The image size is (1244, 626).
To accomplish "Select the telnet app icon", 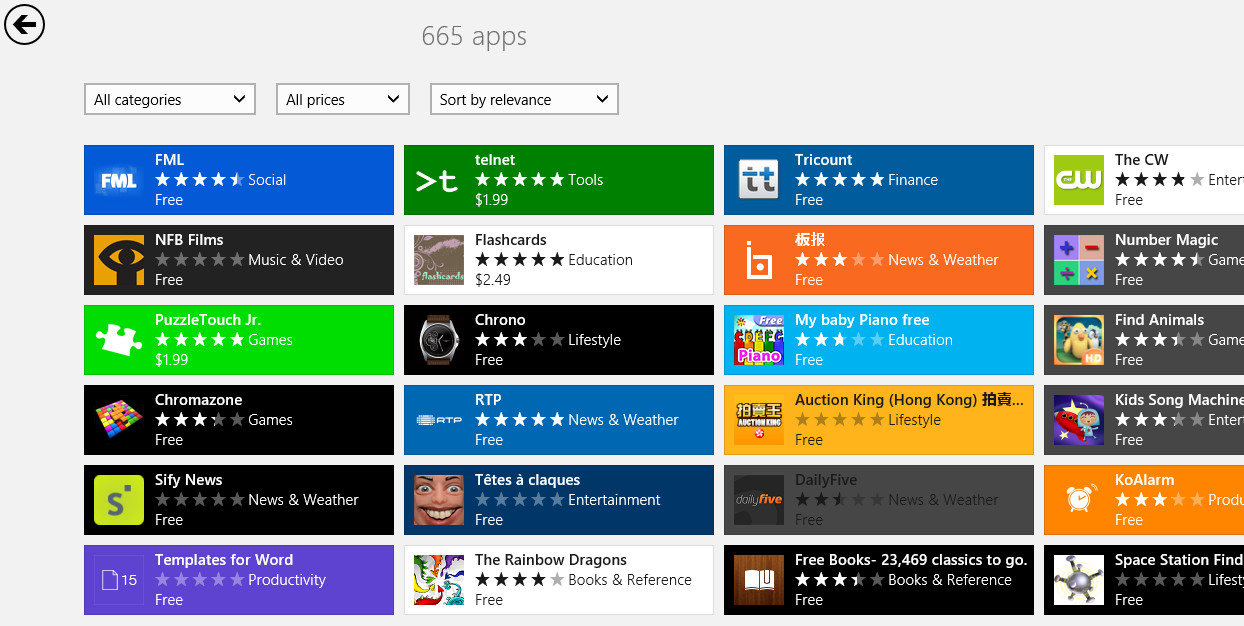I will coord(439,180).
